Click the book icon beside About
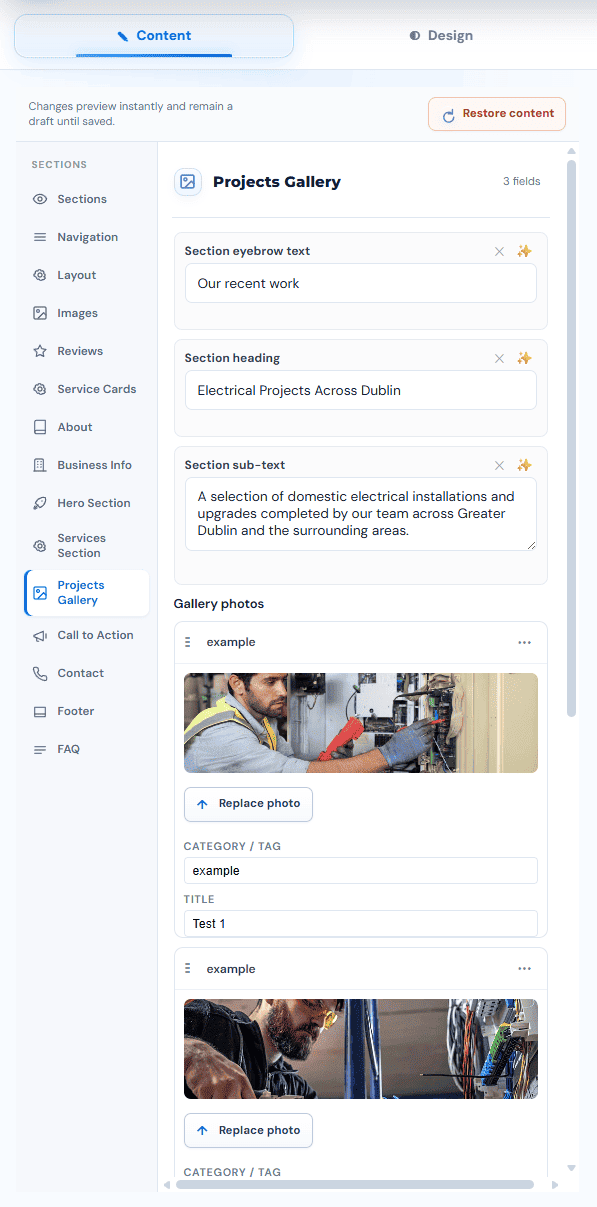 point(40,427)
